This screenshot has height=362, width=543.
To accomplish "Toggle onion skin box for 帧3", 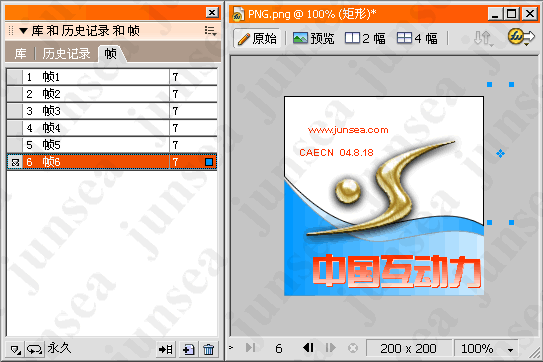I will coord(15,111).
